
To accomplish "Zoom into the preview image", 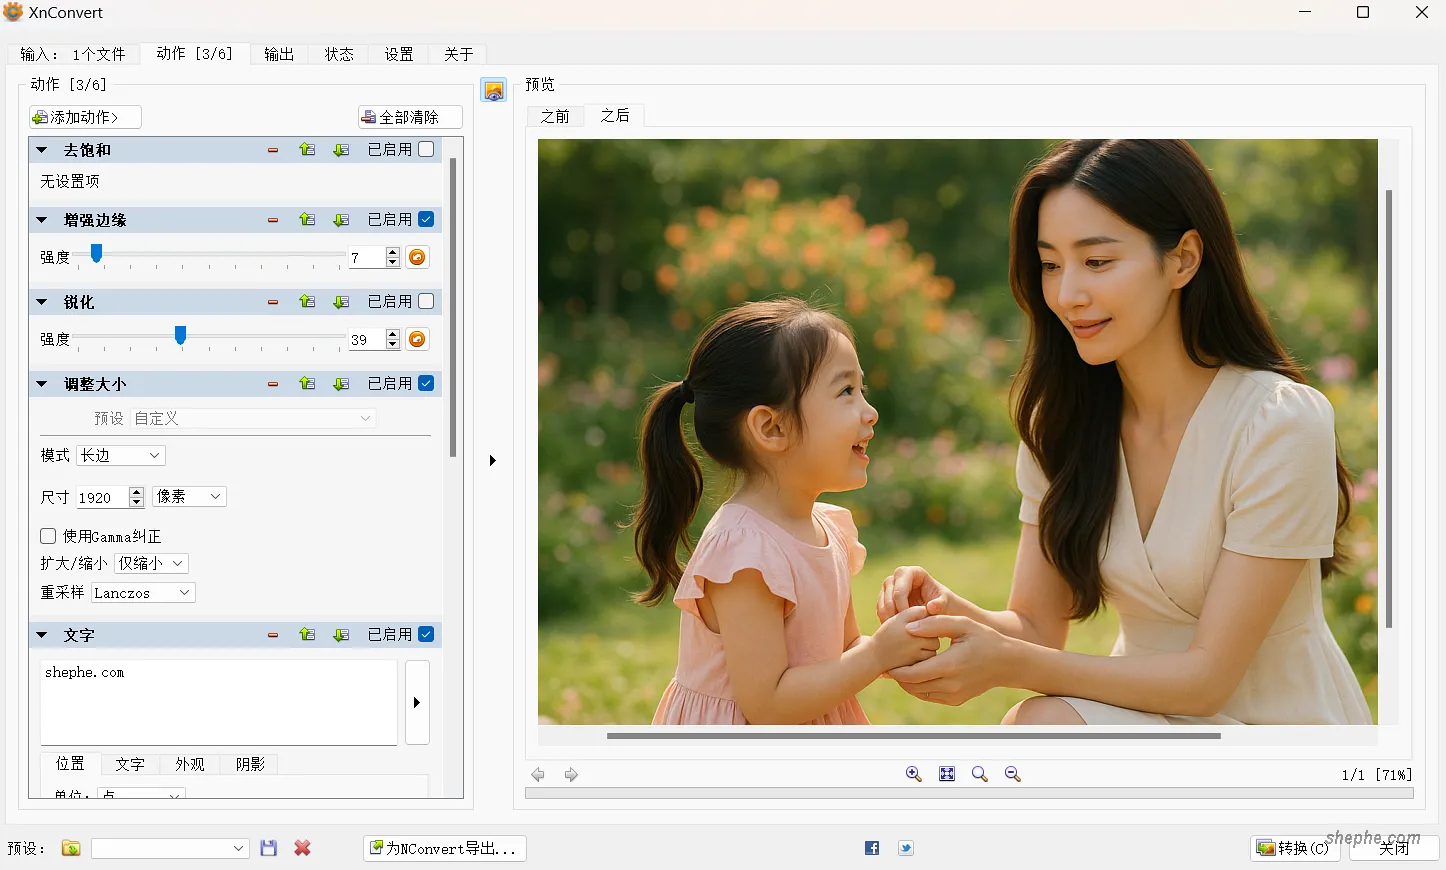I will pos(912,773).
